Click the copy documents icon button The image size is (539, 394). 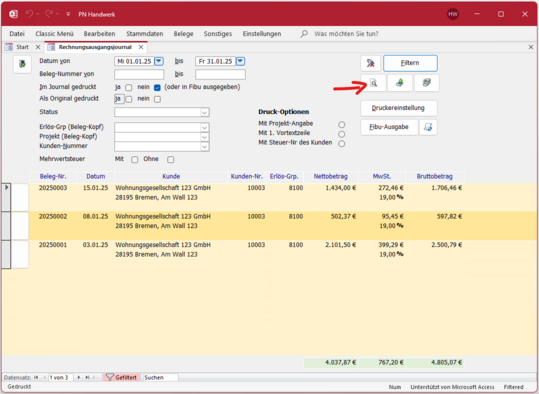tap(426, 83)
